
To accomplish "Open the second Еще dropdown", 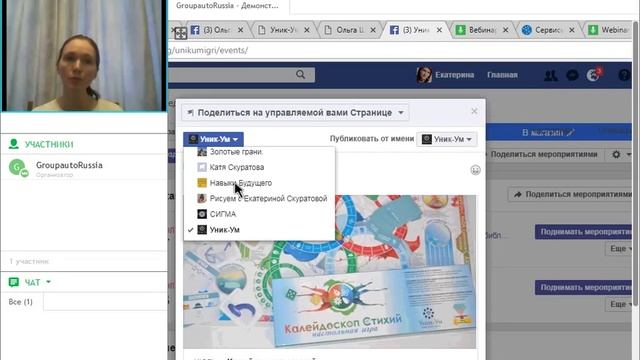I will point(620,304).
